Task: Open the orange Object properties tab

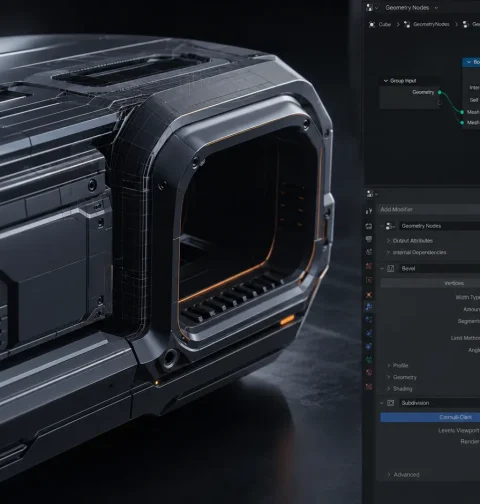Action: coord(369,295)
